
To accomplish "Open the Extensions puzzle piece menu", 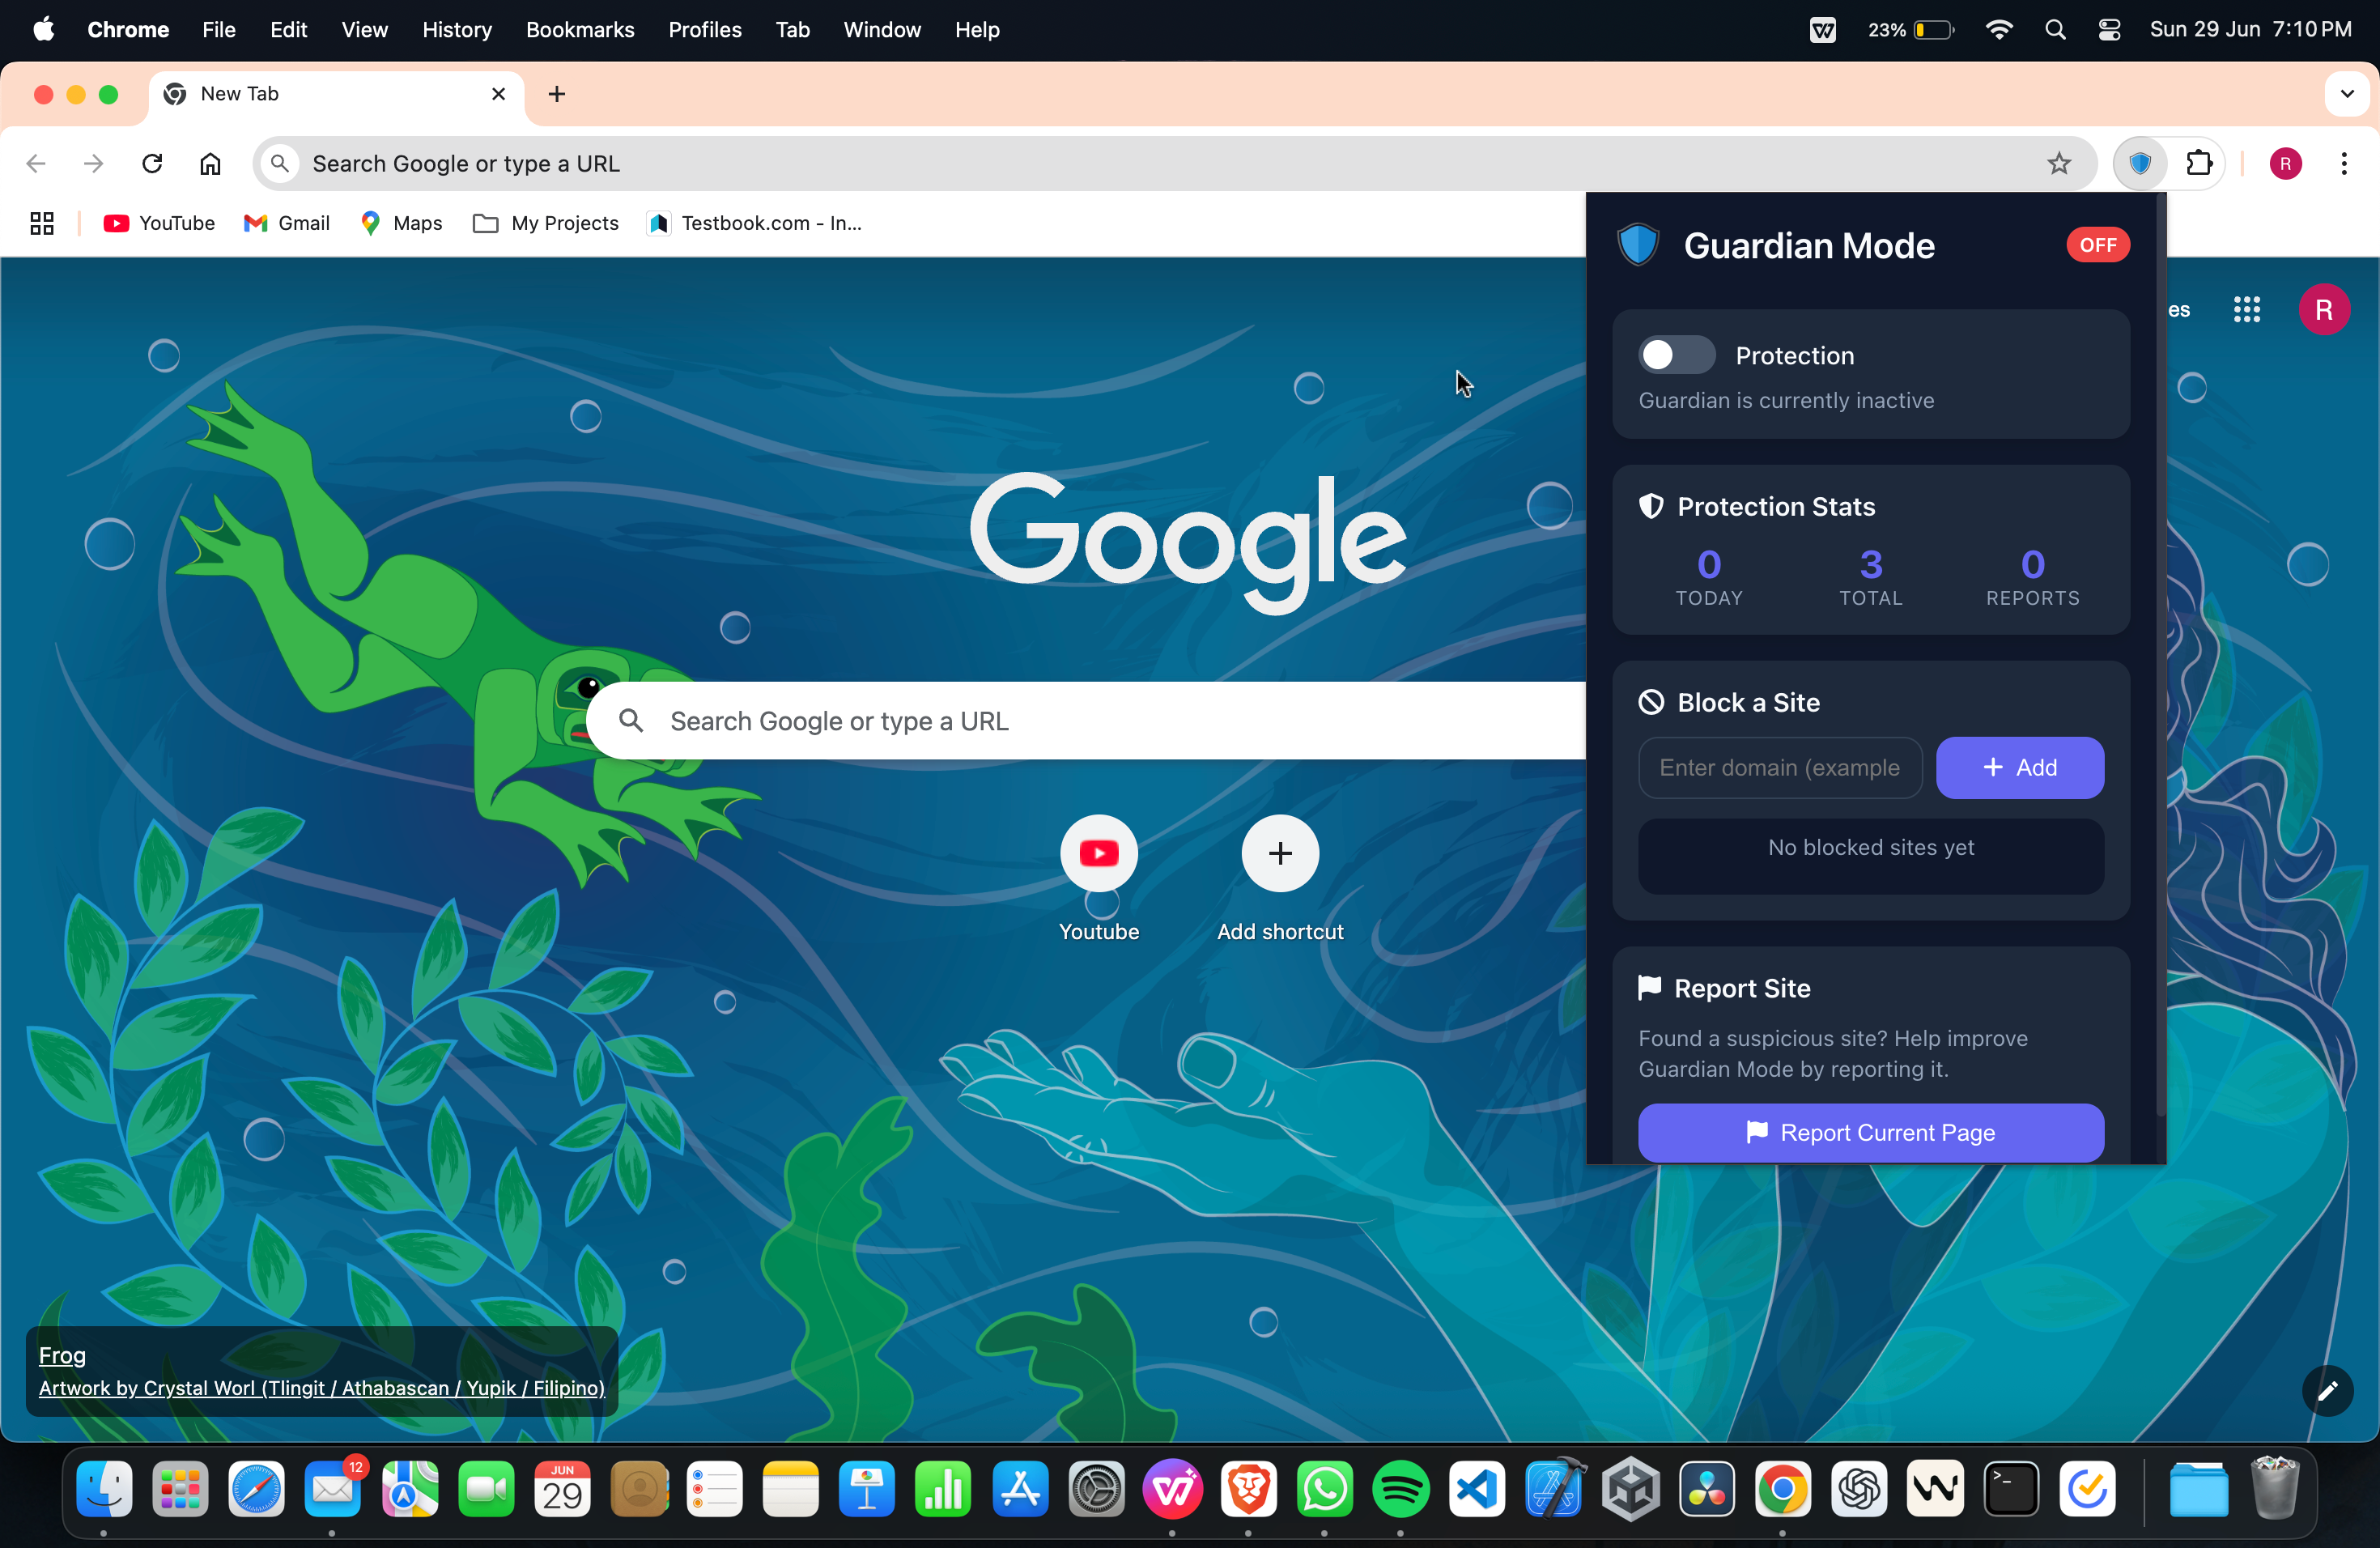I will click(x=2199, y=163).
